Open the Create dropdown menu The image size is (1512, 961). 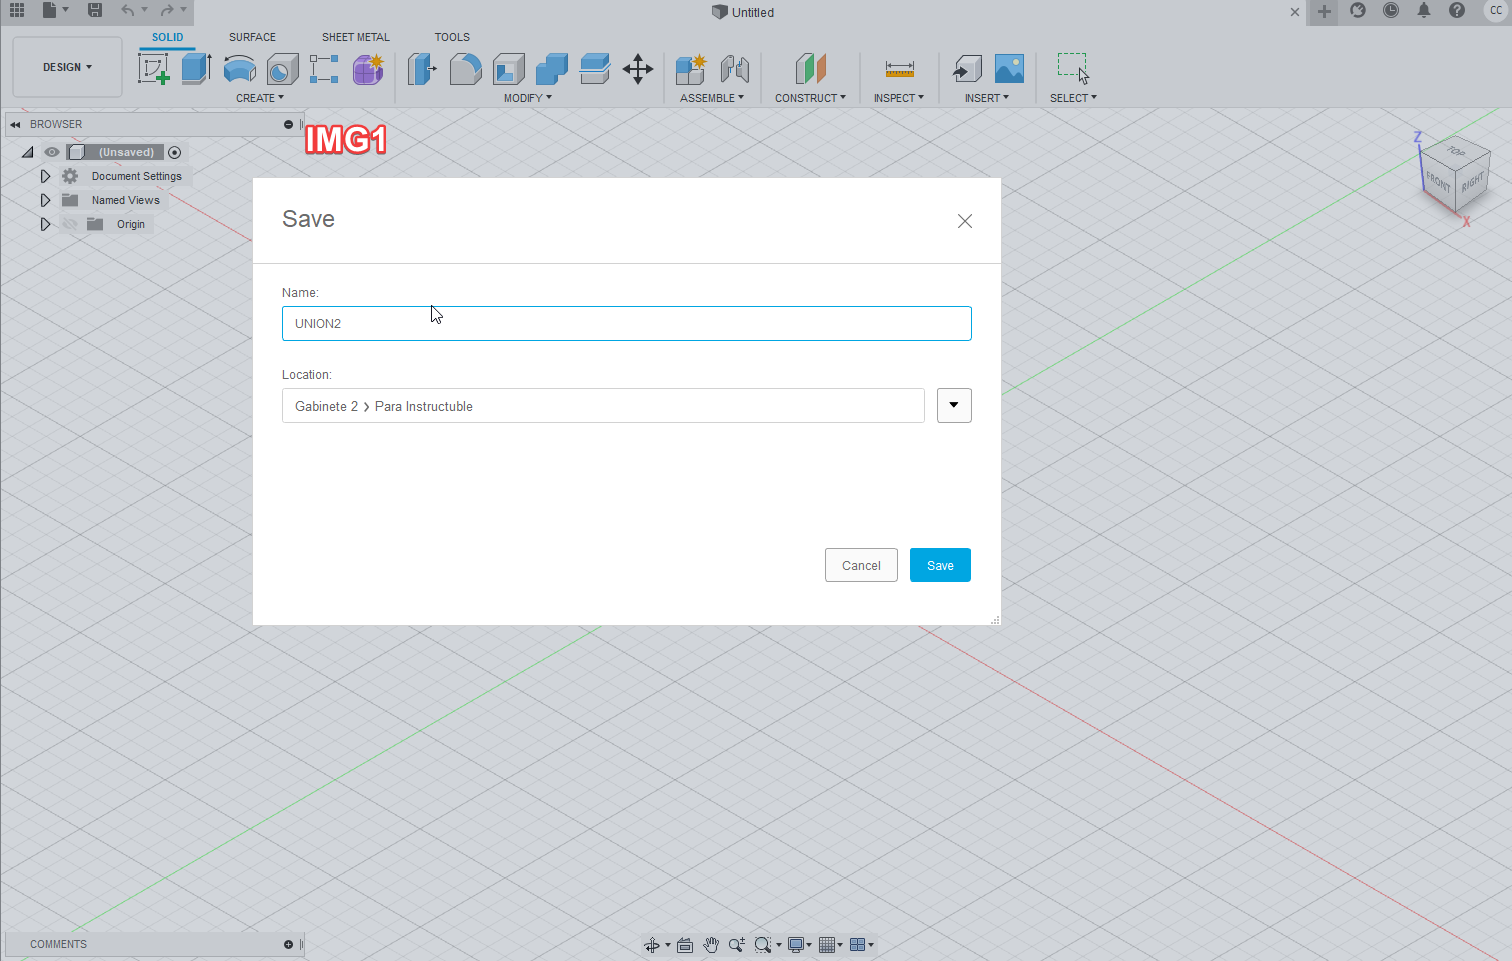click(x=260, y=98)
